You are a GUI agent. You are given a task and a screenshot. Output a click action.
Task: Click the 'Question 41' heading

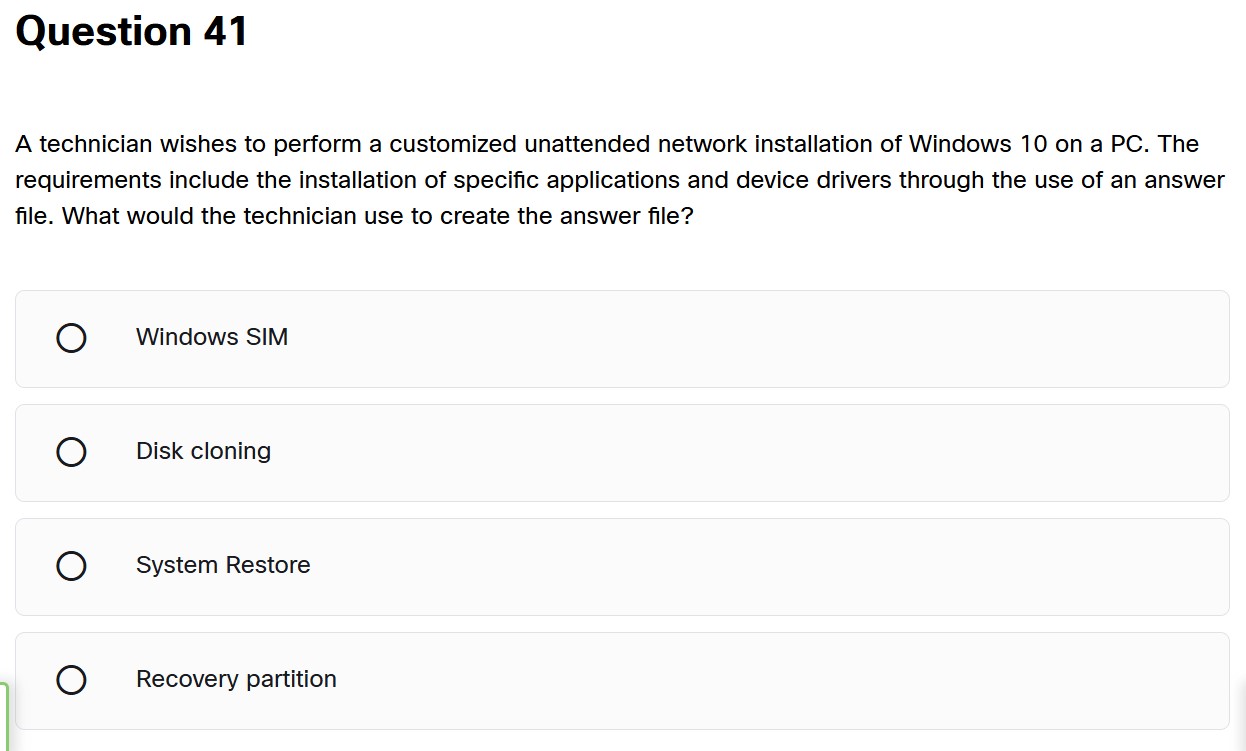131,32
